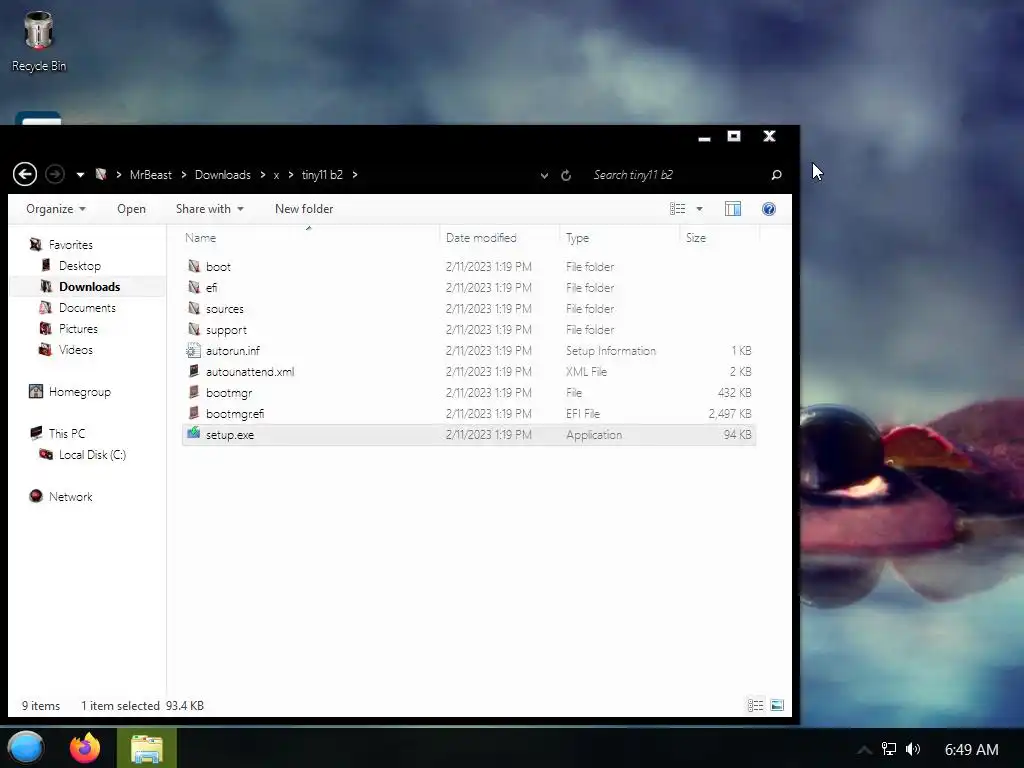Select Network in navigation pane
Screen dimensions: 1024x768
(x=71, y=496)
